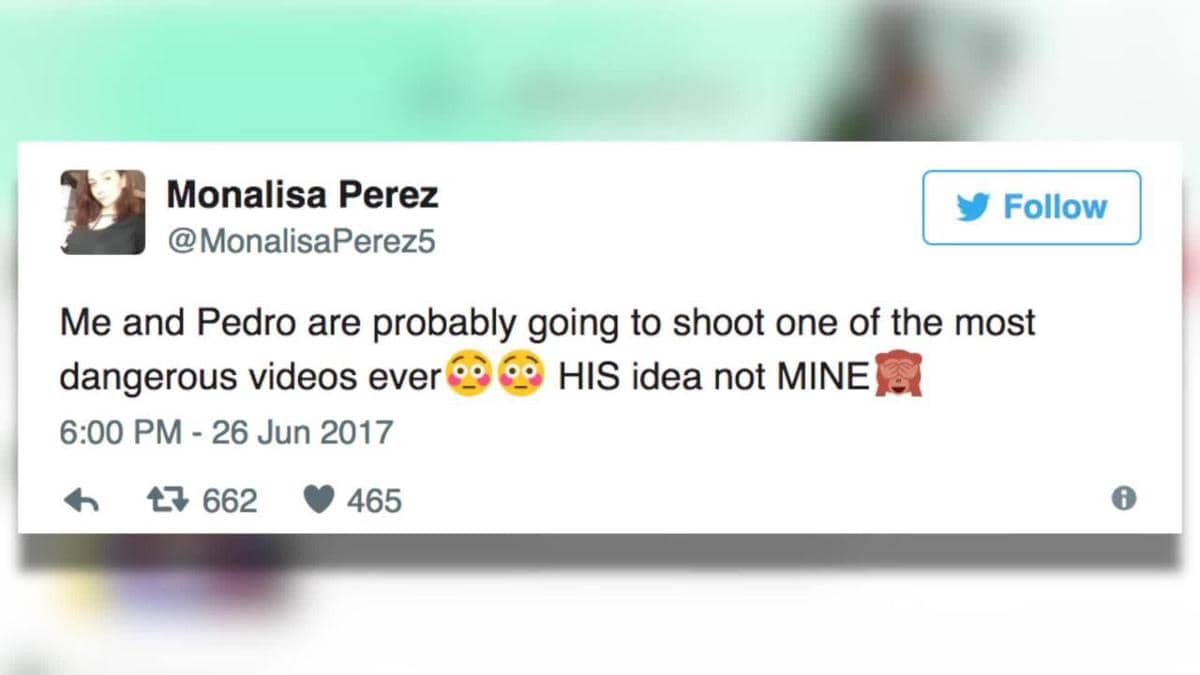Click the see-no-evil monkey emoji
The image size is (1200, 675).
897,376
